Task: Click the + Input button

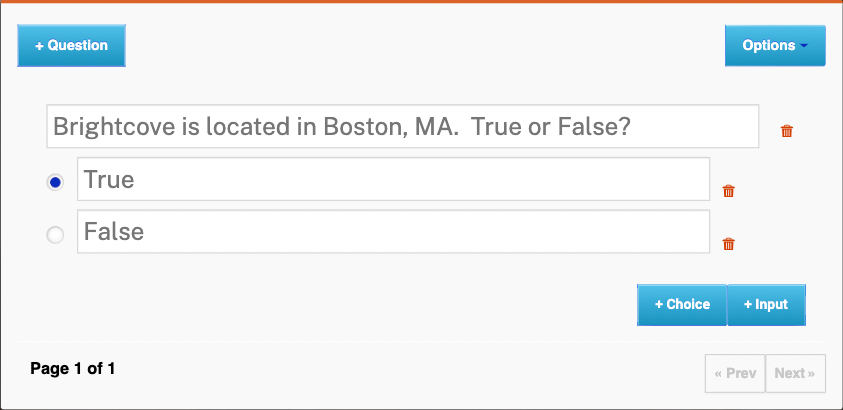Action: pos(766,305)
